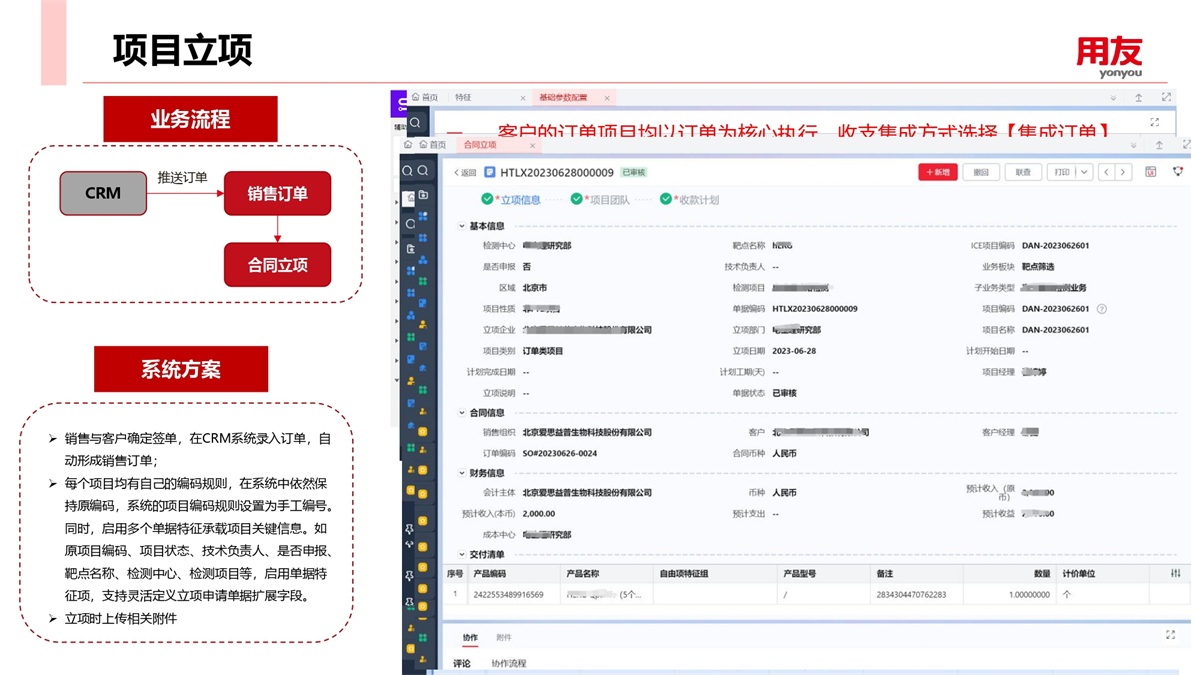Click the red 新增 button
Screen dimensions: 1200x675
click(938, 172)
